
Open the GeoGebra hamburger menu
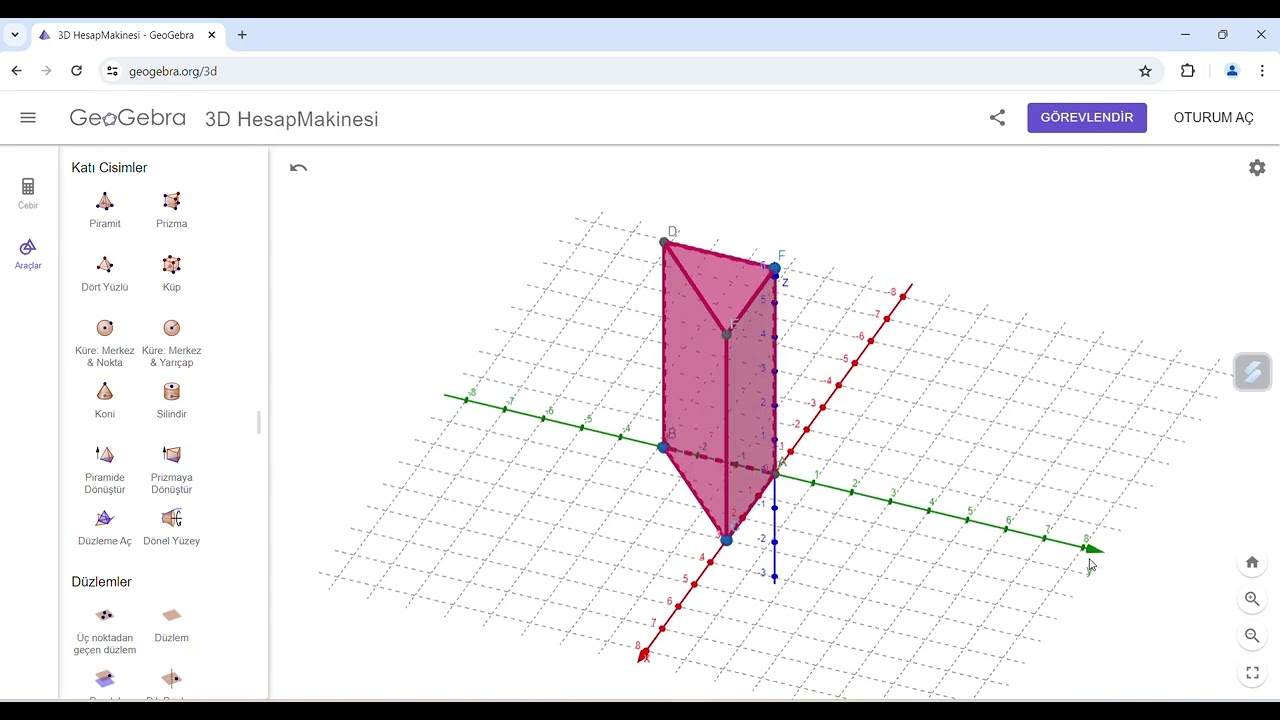tap(28, 118)
